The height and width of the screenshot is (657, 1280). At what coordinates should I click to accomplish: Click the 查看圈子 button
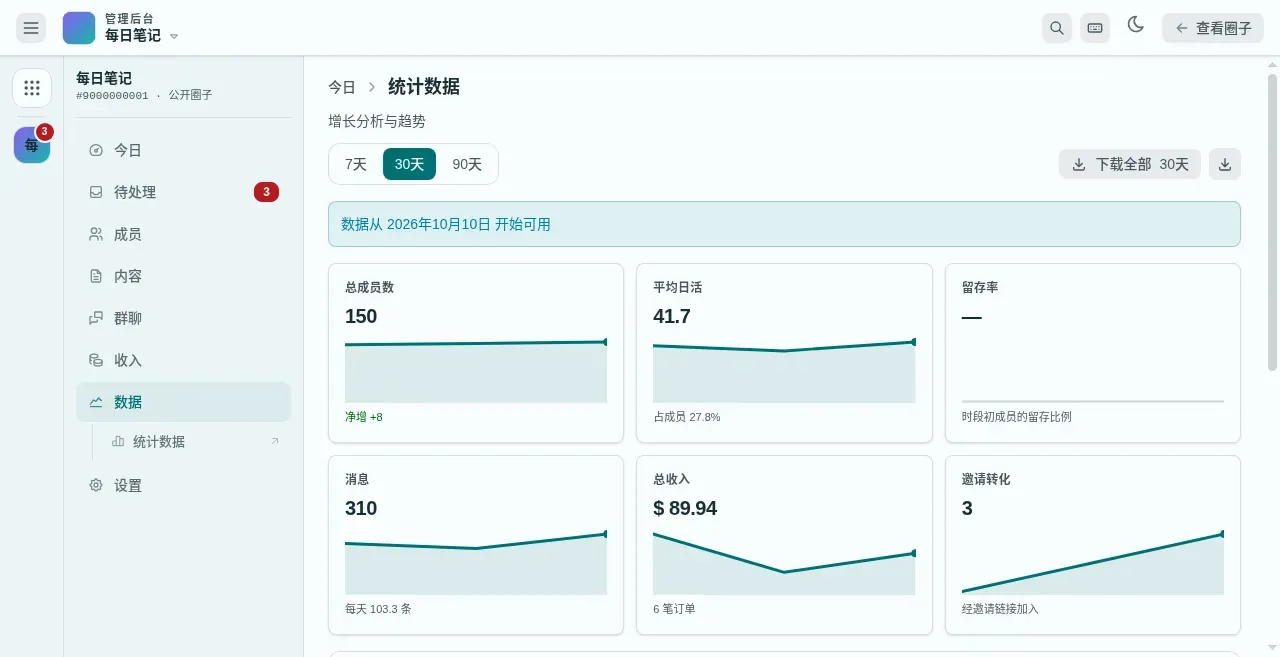(1213, 28)
